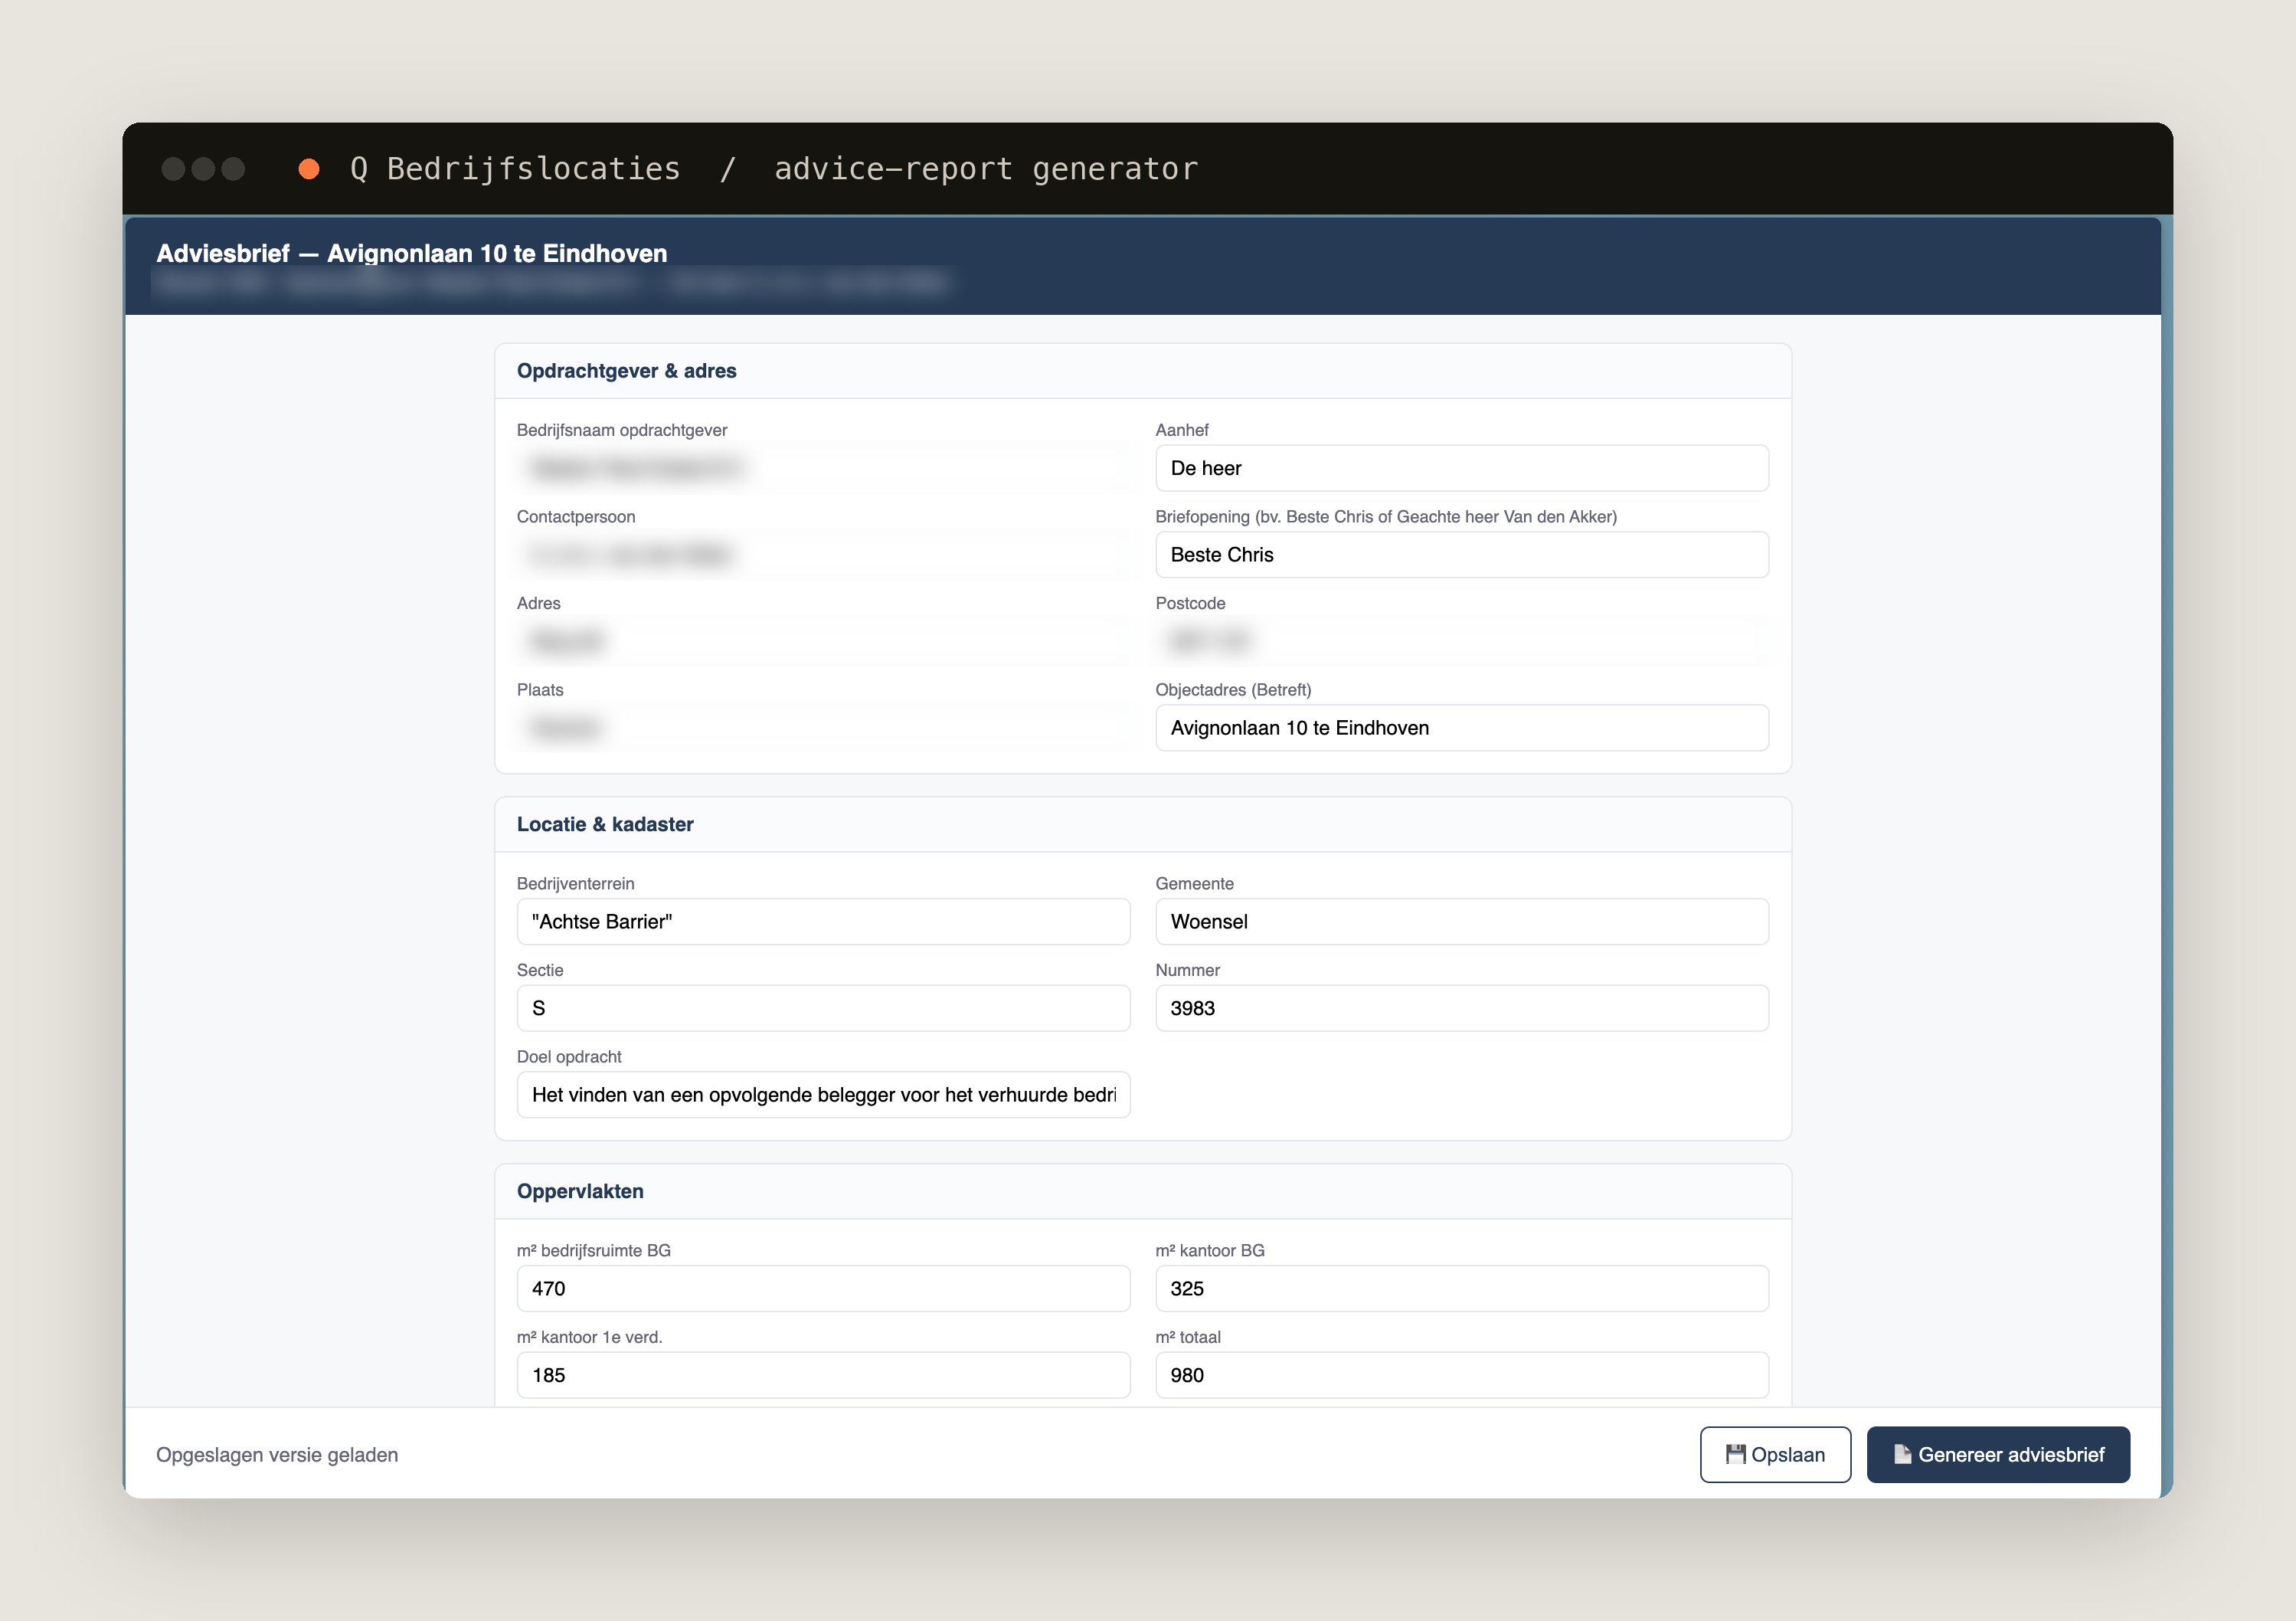Image resolution: width=2296 pixels, height=1621 pixels.
Task: Click the orange dot in the title bar
Action: click(309, 169)
